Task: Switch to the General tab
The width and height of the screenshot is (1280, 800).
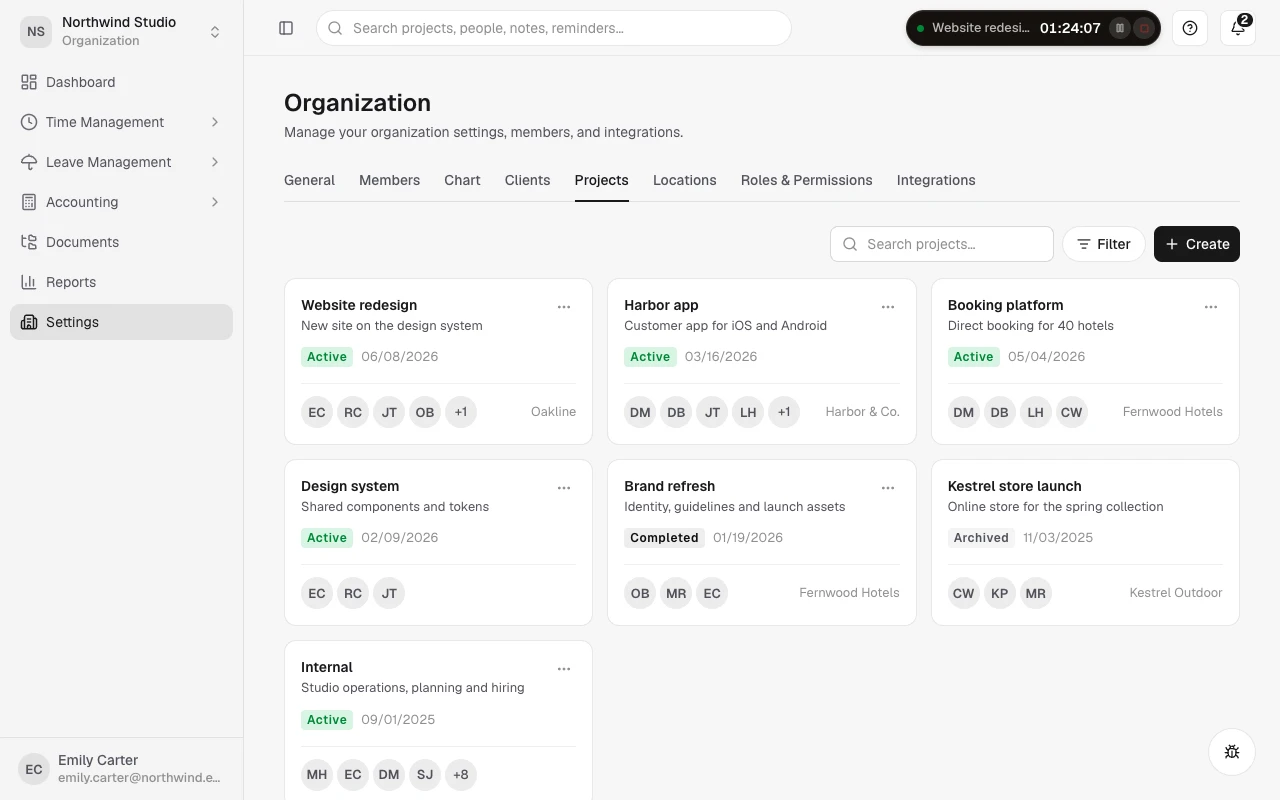Action: (309, 180)
